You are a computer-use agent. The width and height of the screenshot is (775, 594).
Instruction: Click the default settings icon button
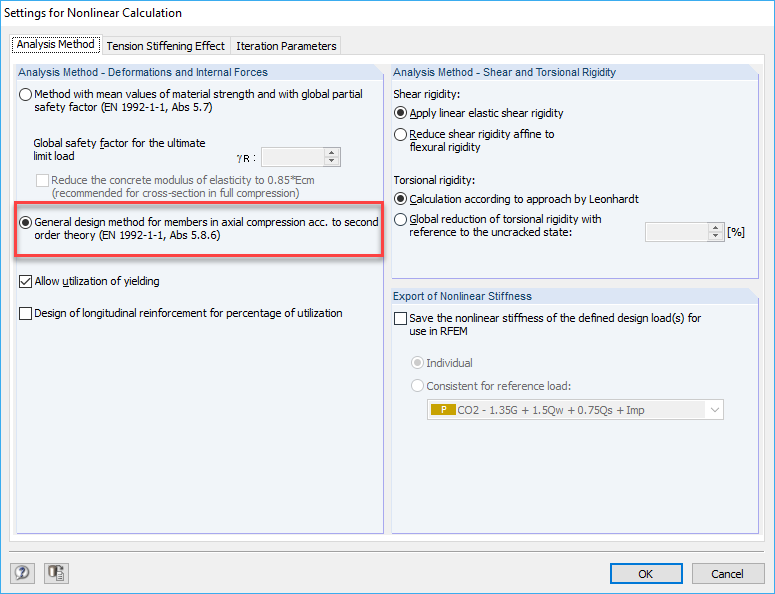pyautogui.click(x=56, y=573)
